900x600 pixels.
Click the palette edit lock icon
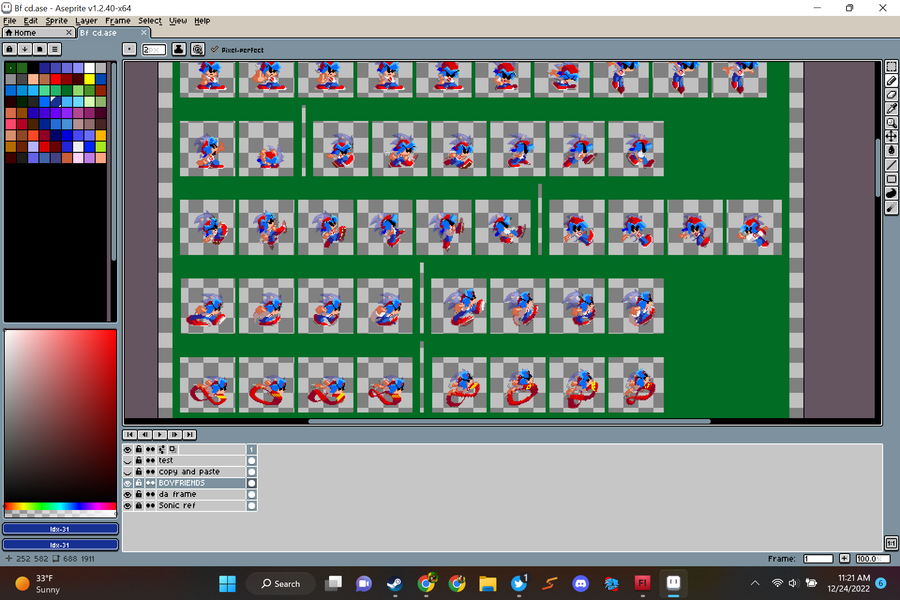[10, 49]
